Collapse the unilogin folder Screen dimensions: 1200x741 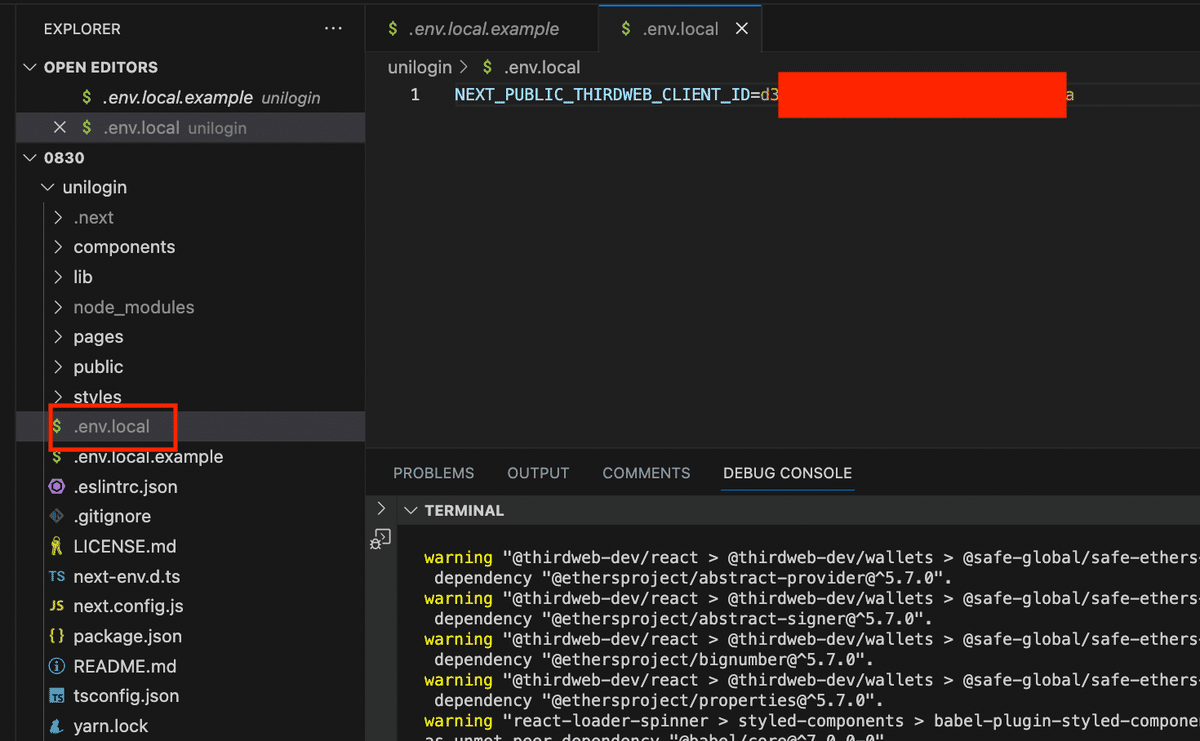(x=47, y=188)
